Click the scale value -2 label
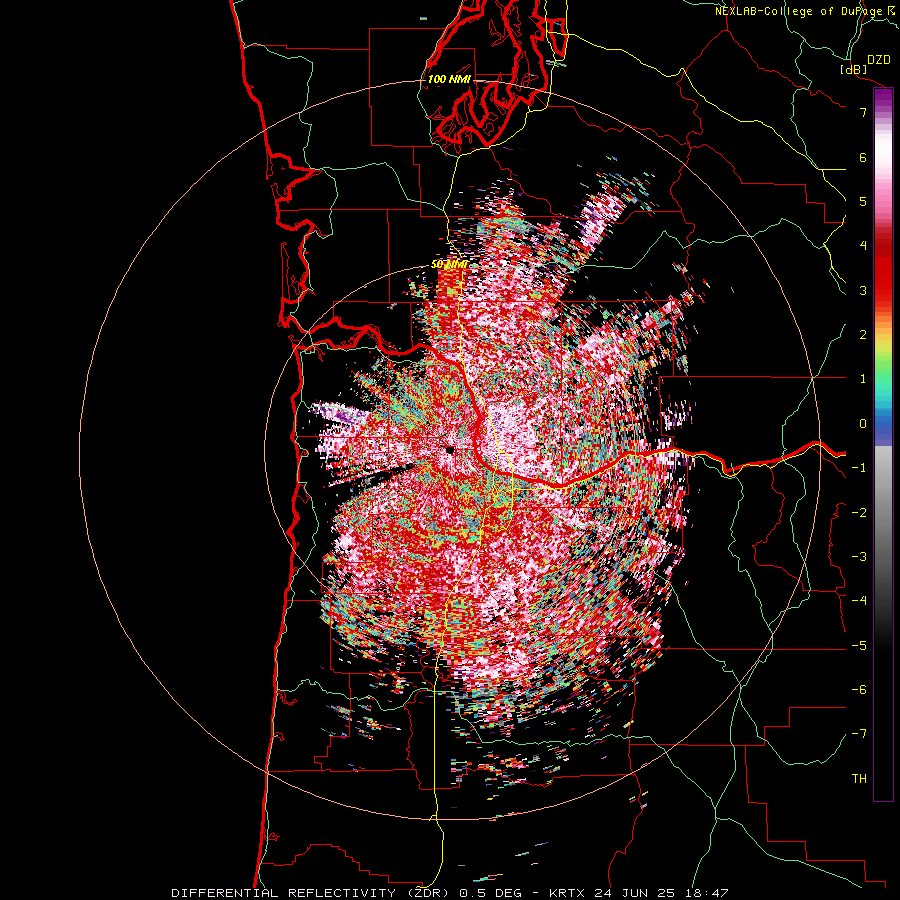Image resolution: width=900 pixels, height=900 pixels. point(859,512)
